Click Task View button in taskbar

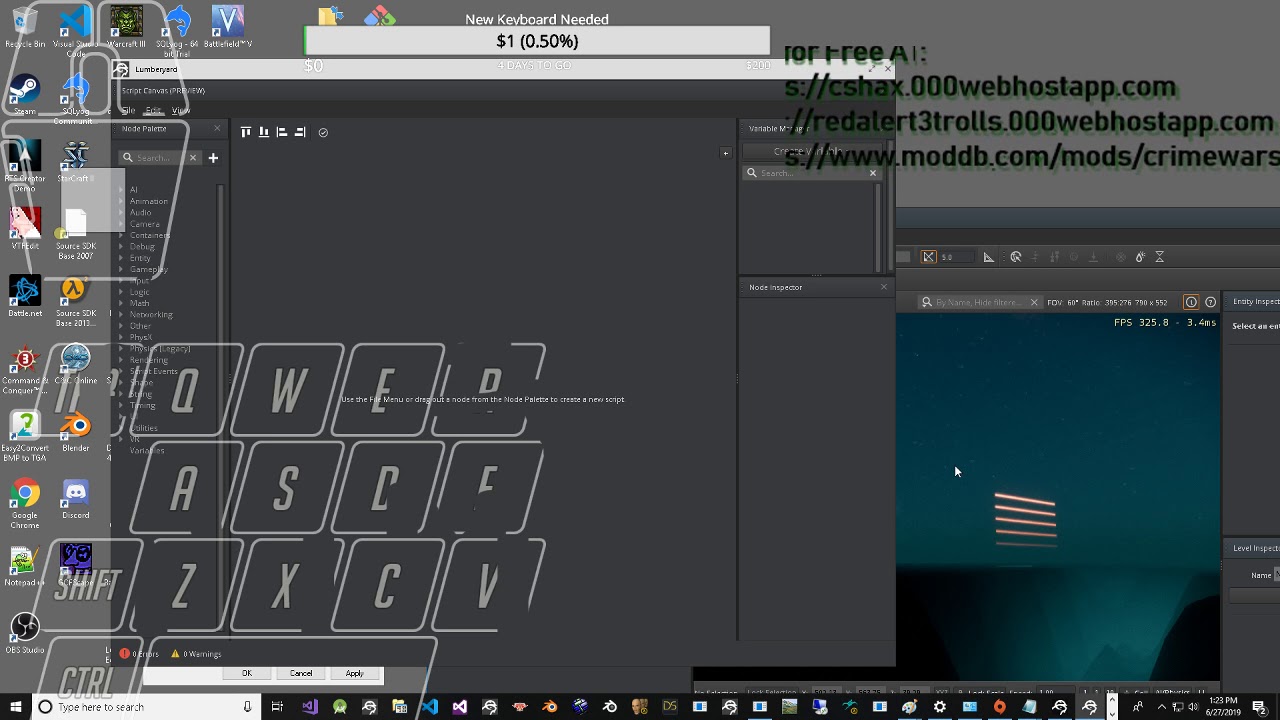click(277, 707)
